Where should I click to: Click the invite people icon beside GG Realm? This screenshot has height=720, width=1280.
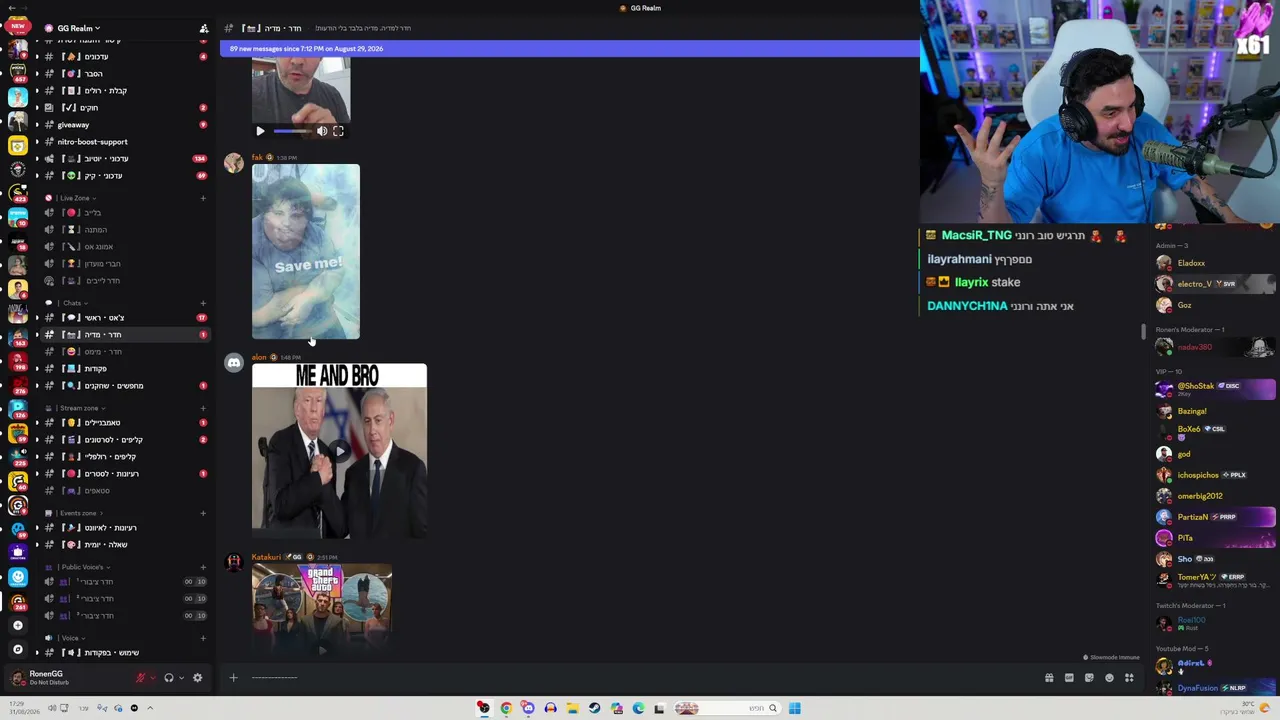click(204, 28)
